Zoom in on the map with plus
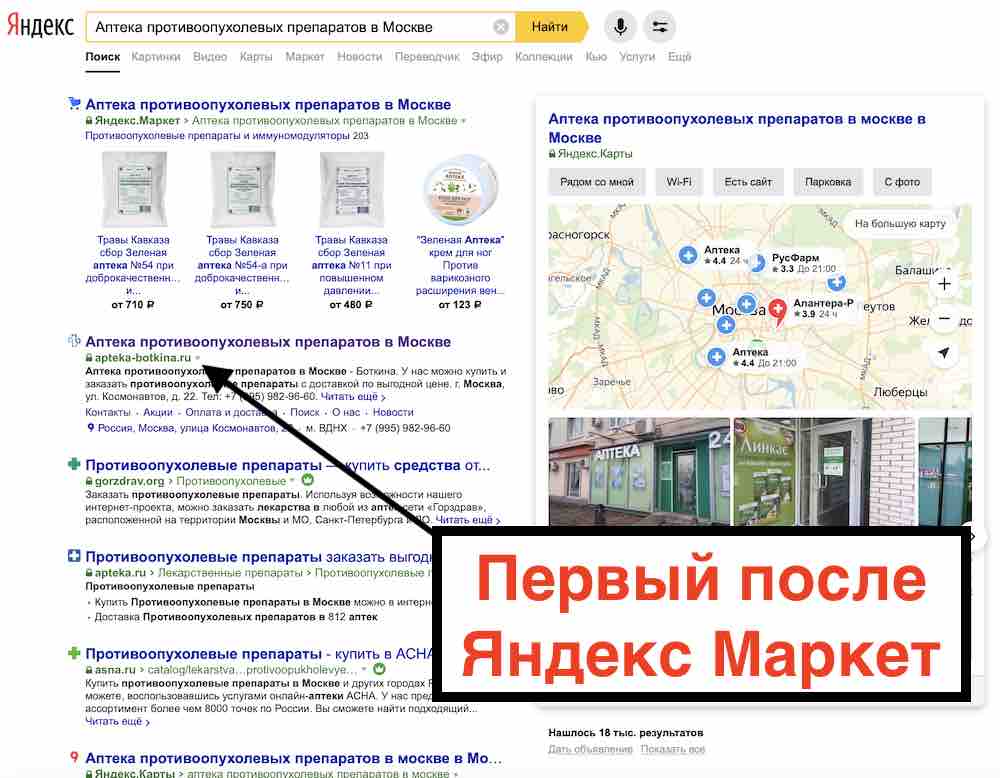The width and height of the screenshot is (1000, 778). point(945,284)
